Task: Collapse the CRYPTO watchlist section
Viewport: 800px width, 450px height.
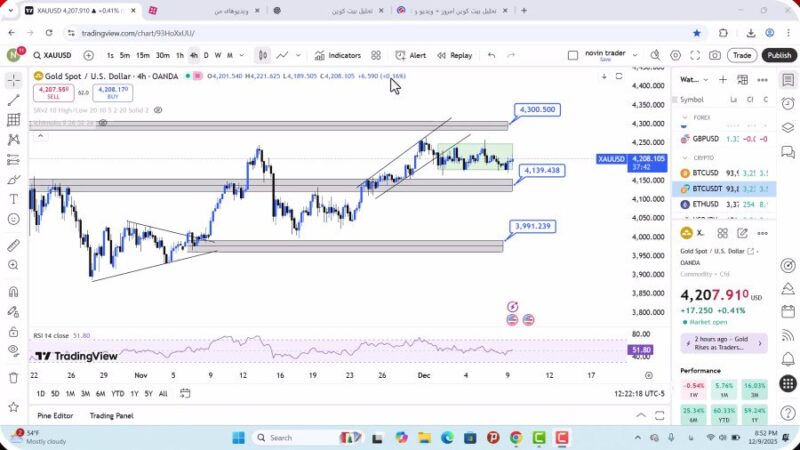Action: point(686,158)
